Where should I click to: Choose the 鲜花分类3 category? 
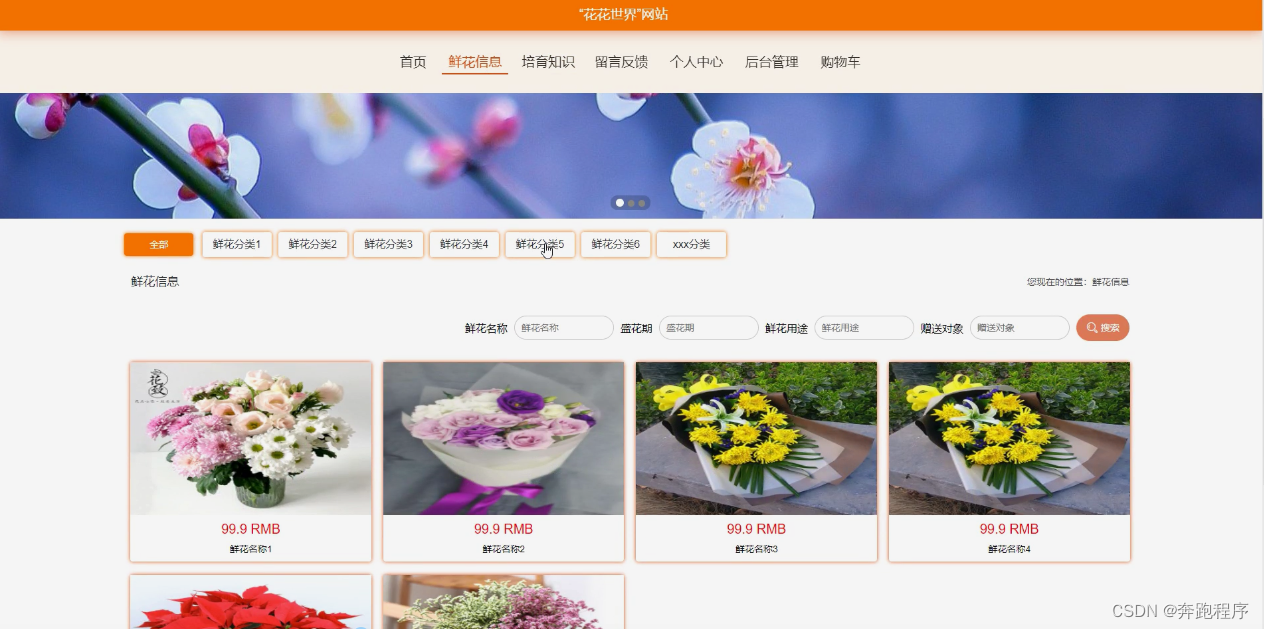388,245
